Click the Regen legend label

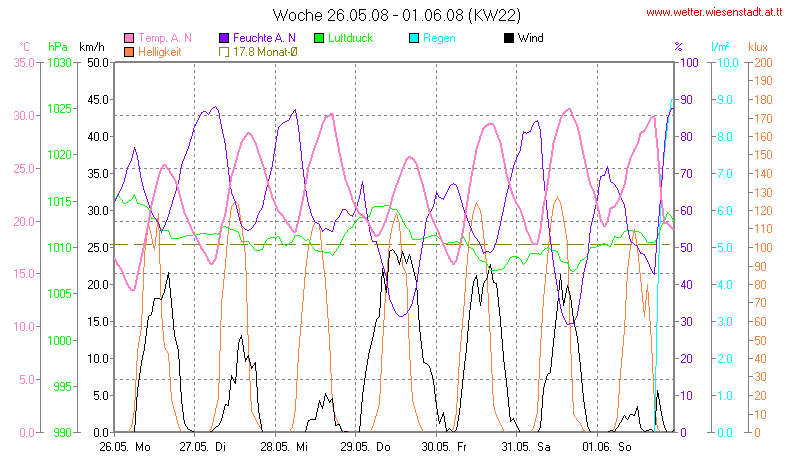pyautogui.click(x=439, y=38)
